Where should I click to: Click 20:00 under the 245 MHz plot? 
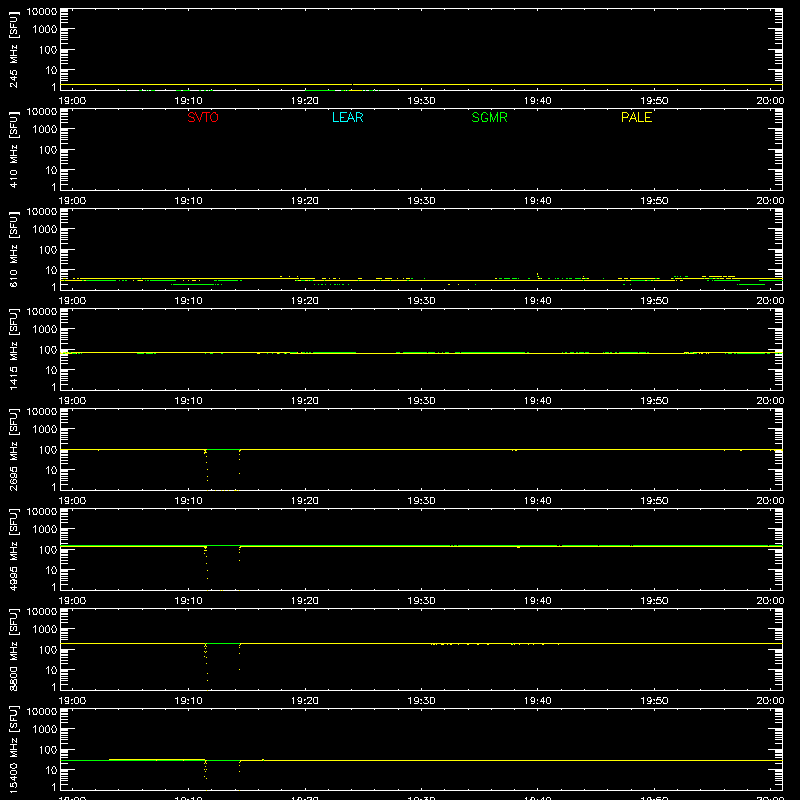click(770, 101)
